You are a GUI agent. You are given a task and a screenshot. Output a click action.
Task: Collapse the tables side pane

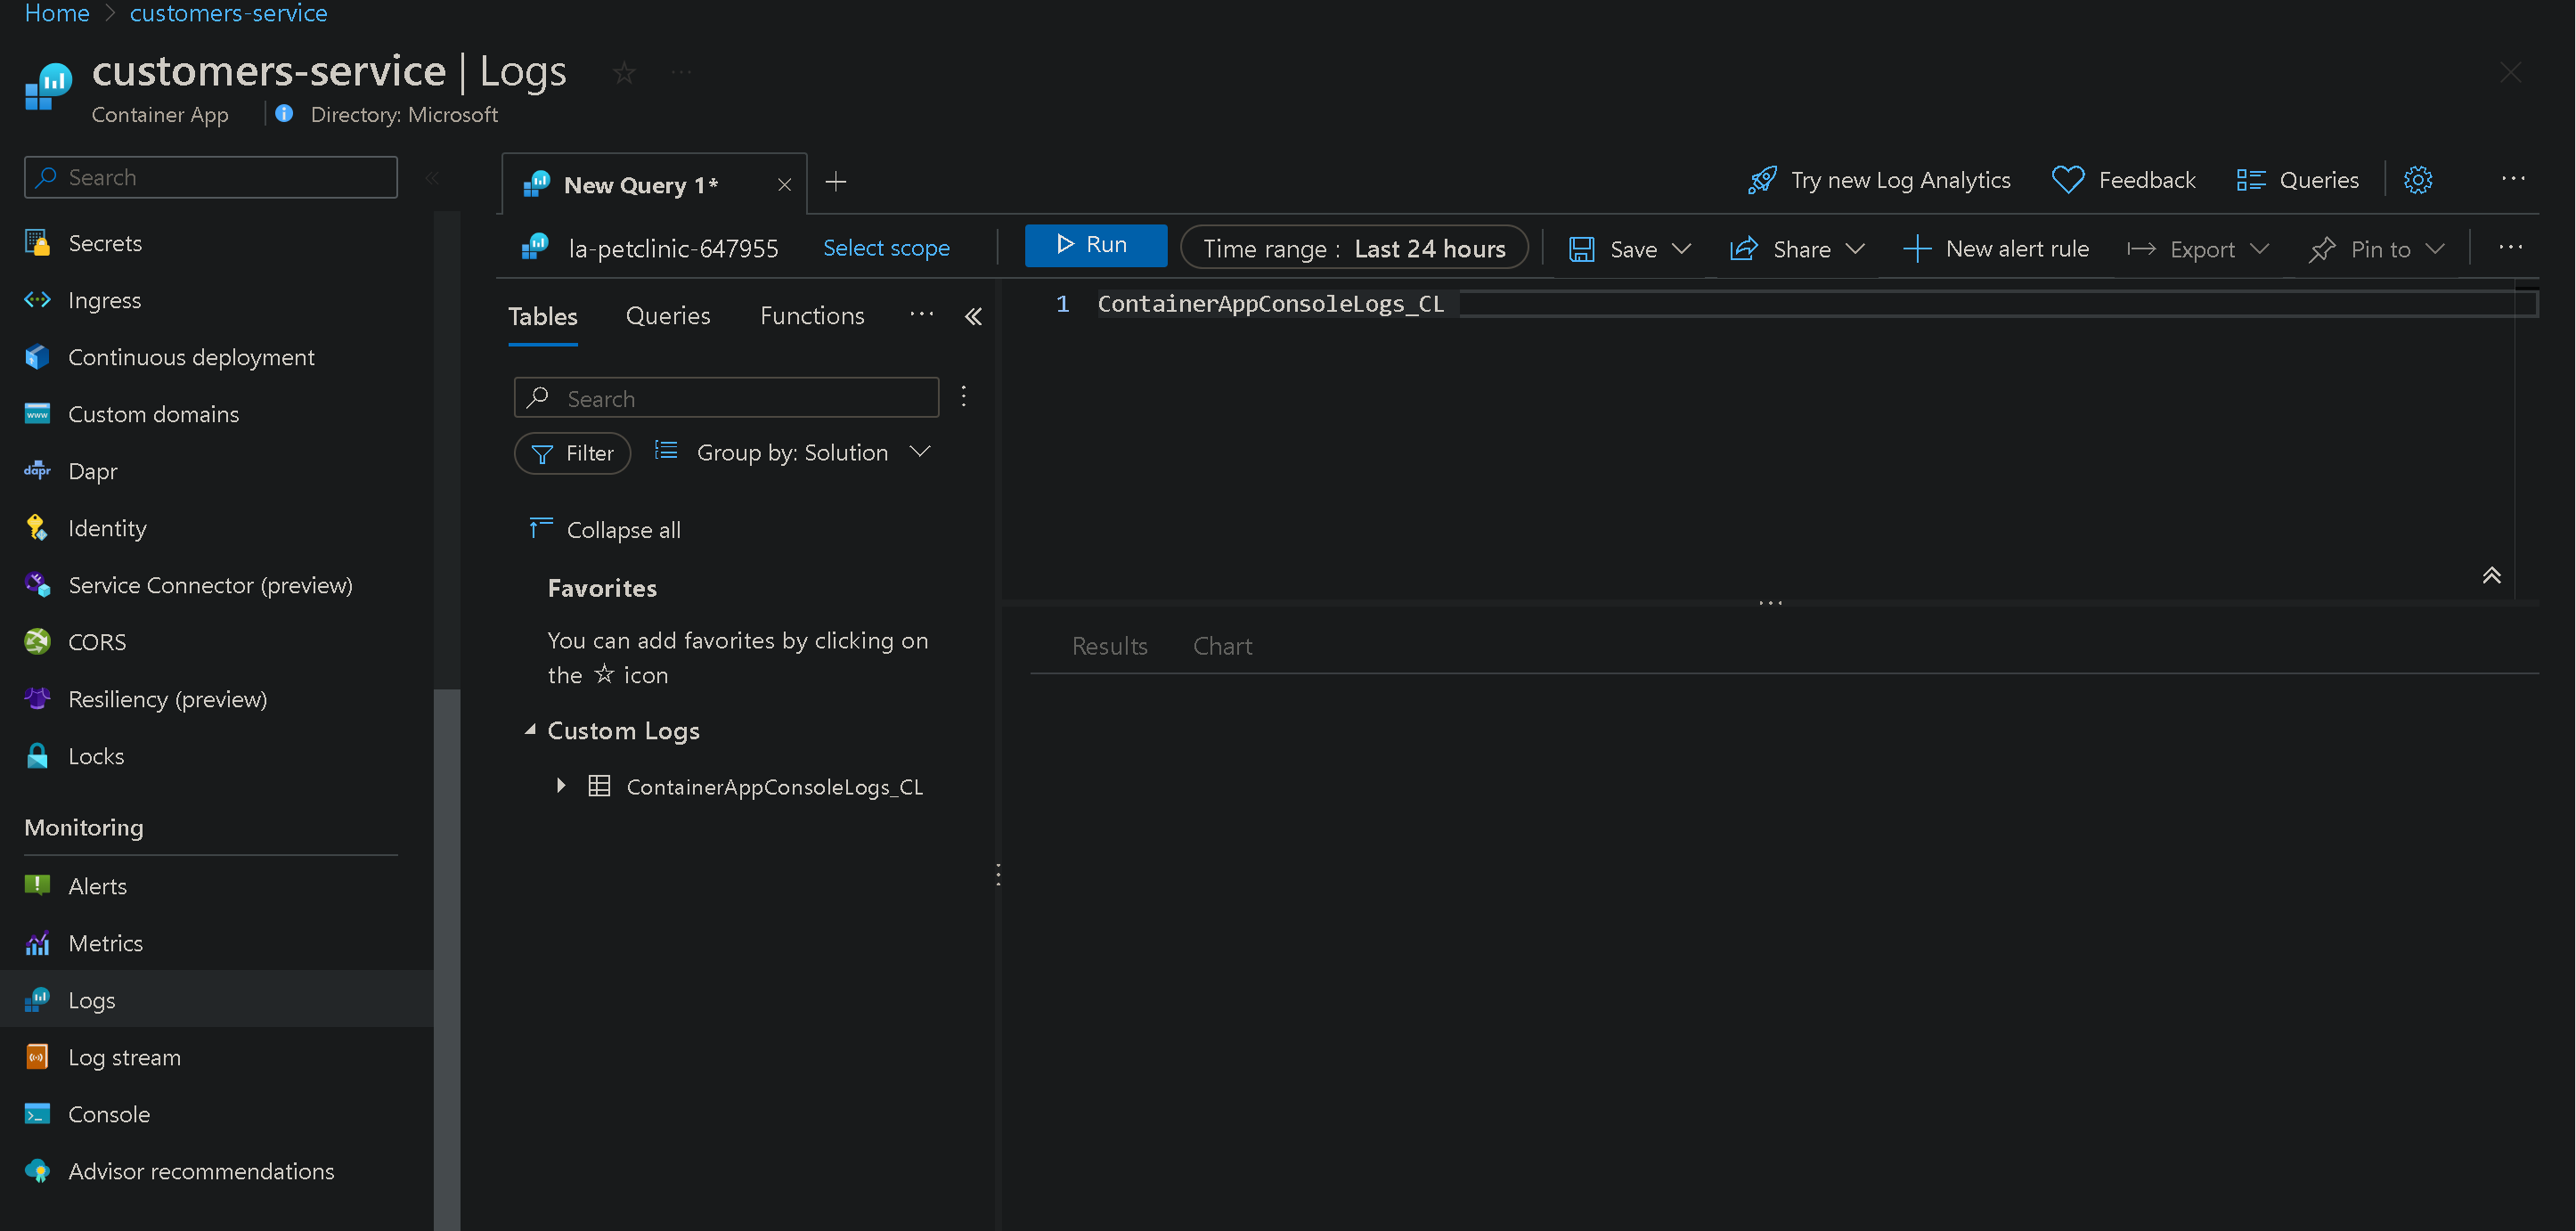point(973,317)
